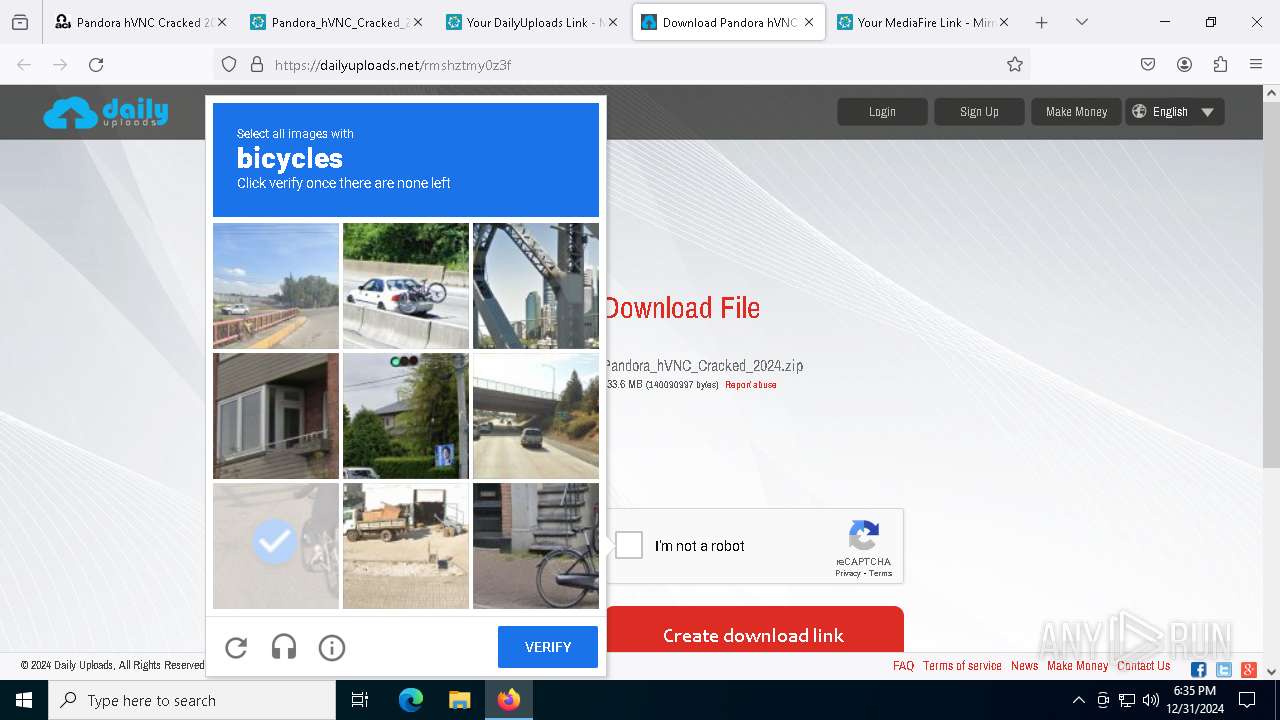Switch to Your MediaFire Link tab
Screen dimensions: 1280x720
(x=922, y=22)
